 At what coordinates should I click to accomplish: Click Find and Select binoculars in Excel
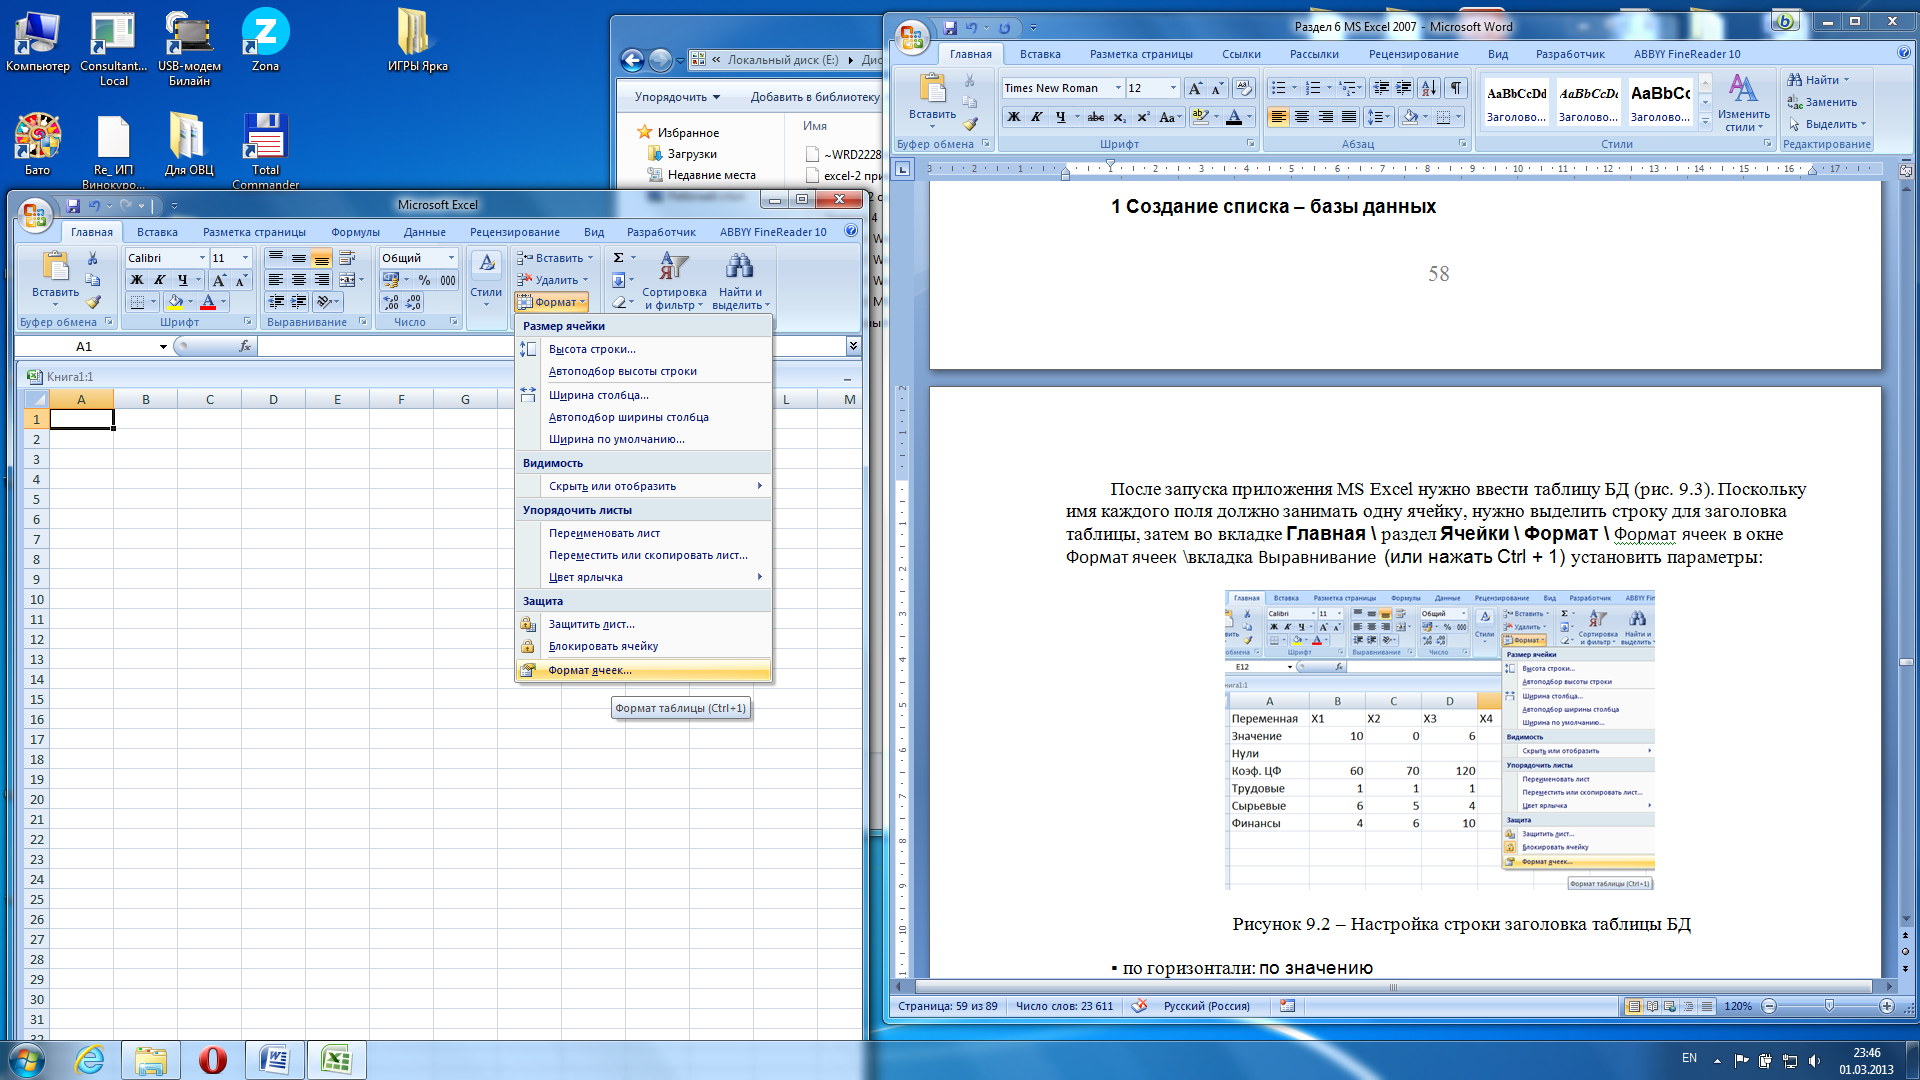[740, 267]
